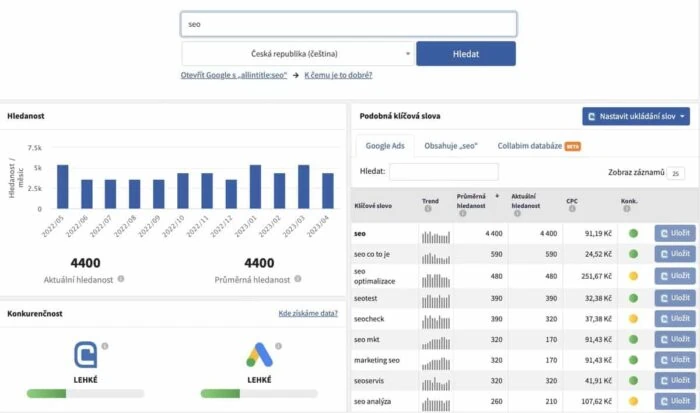Click the Collabim competition progress bar
The image size is (700, 413).
pyautogui.click(x=87, y=394)
